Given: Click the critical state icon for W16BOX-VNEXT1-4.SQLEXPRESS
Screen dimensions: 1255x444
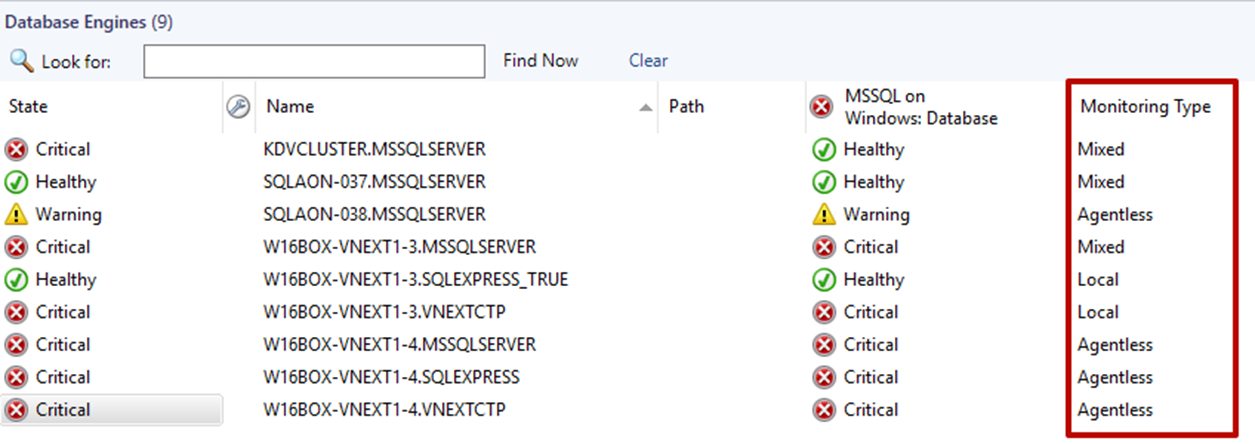Looking at the screenshot, I should [x=17, y=377].
